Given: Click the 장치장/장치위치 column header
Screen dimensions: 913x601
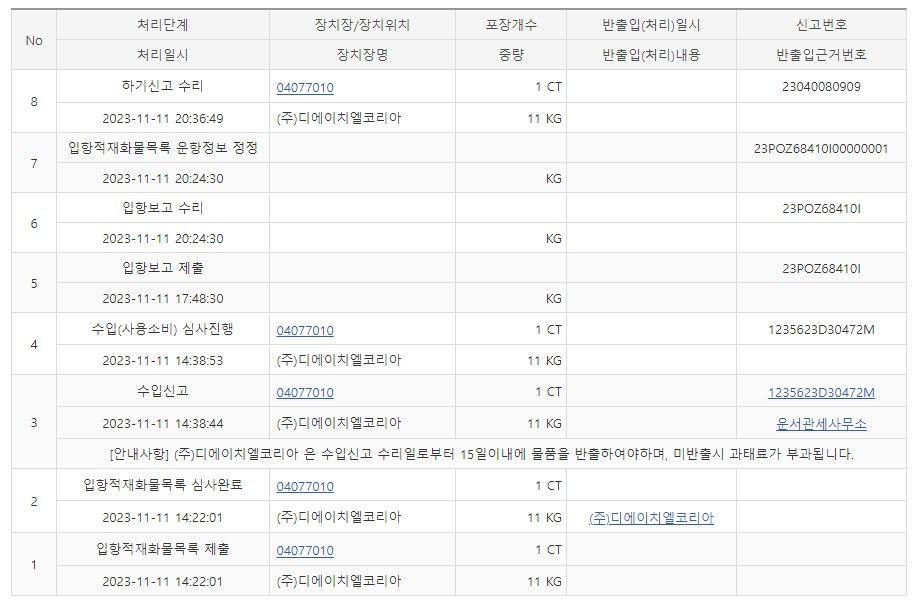Looking at the screenshot, I should tap(361, 25).
